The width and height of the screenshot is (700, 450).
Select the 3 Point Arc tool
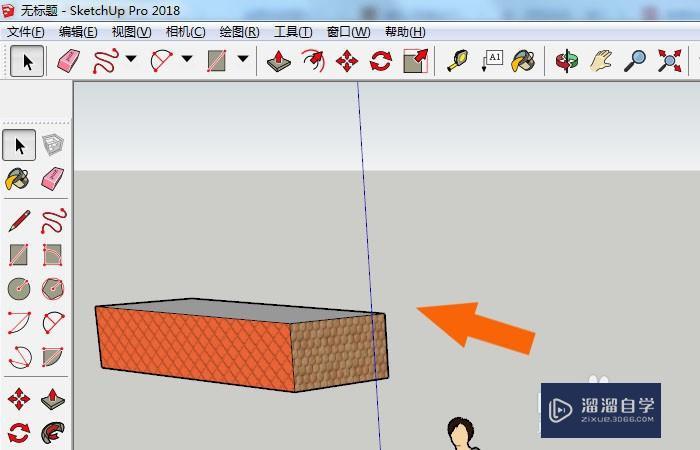(20, 357)
